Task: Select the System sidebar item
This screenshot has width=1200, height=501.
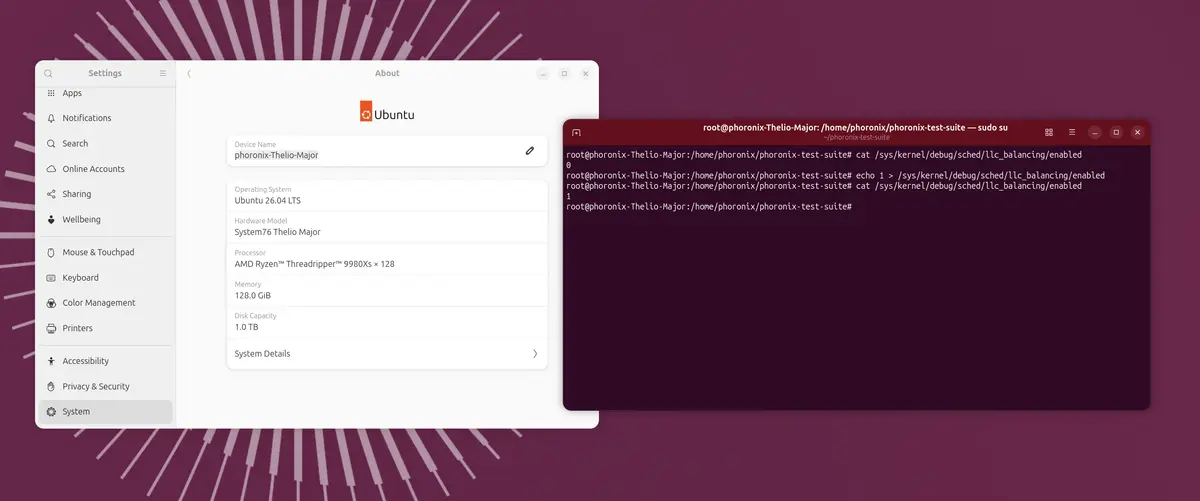Action: 105,411
